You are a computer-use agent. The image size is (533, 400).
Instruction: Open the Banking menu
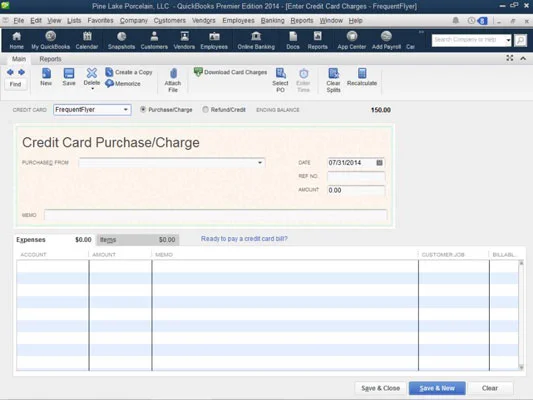click(x=272, y=20)
